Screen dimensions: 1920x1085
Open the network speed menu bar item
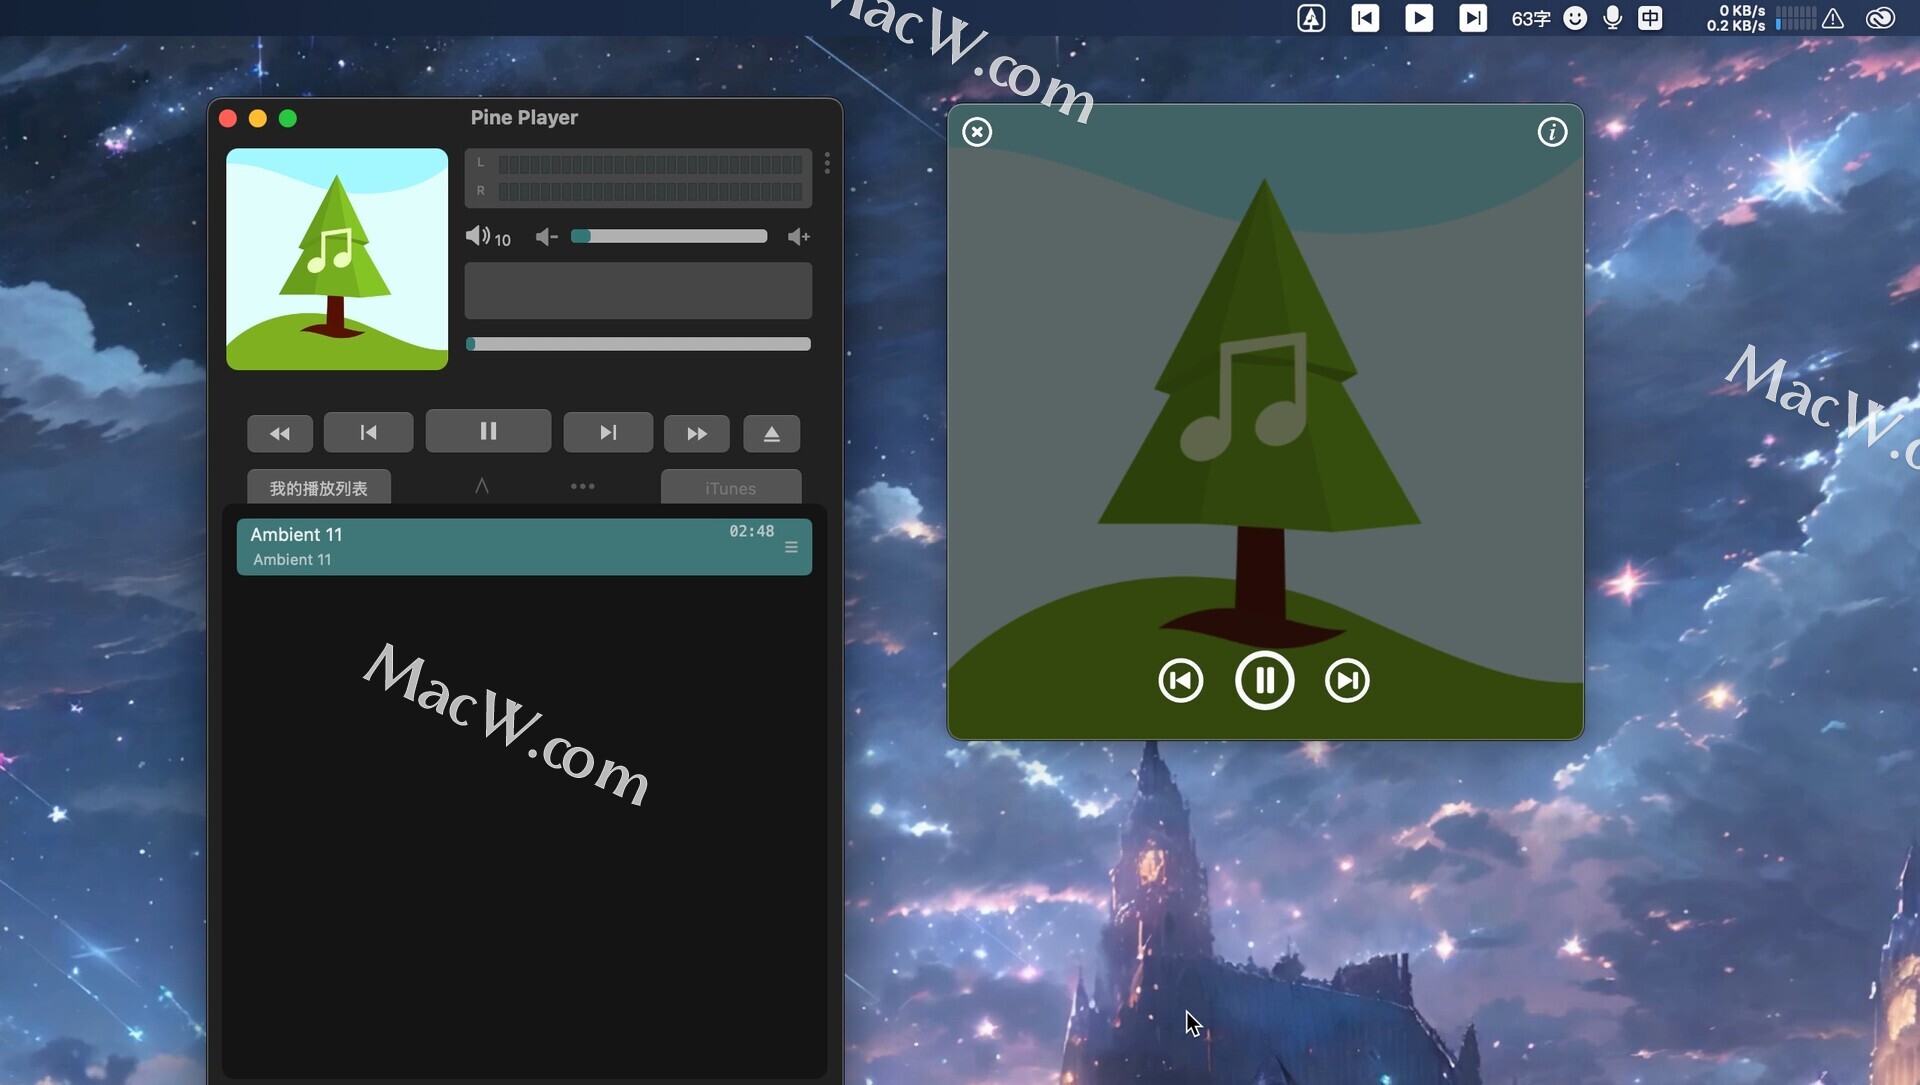(1736, 18)
